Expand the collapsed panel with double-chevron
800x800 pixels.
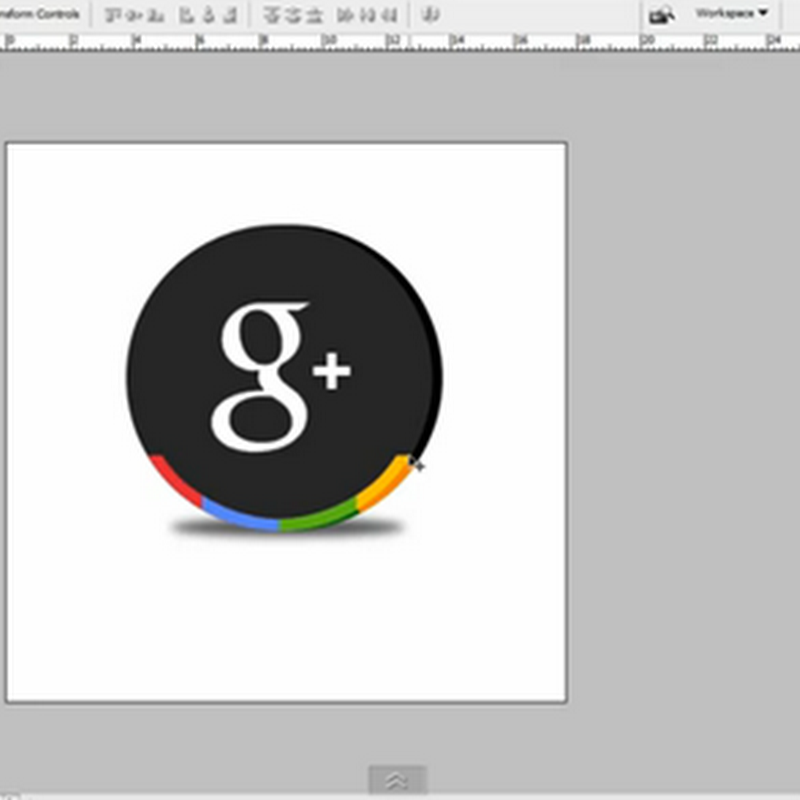(397, 780)
